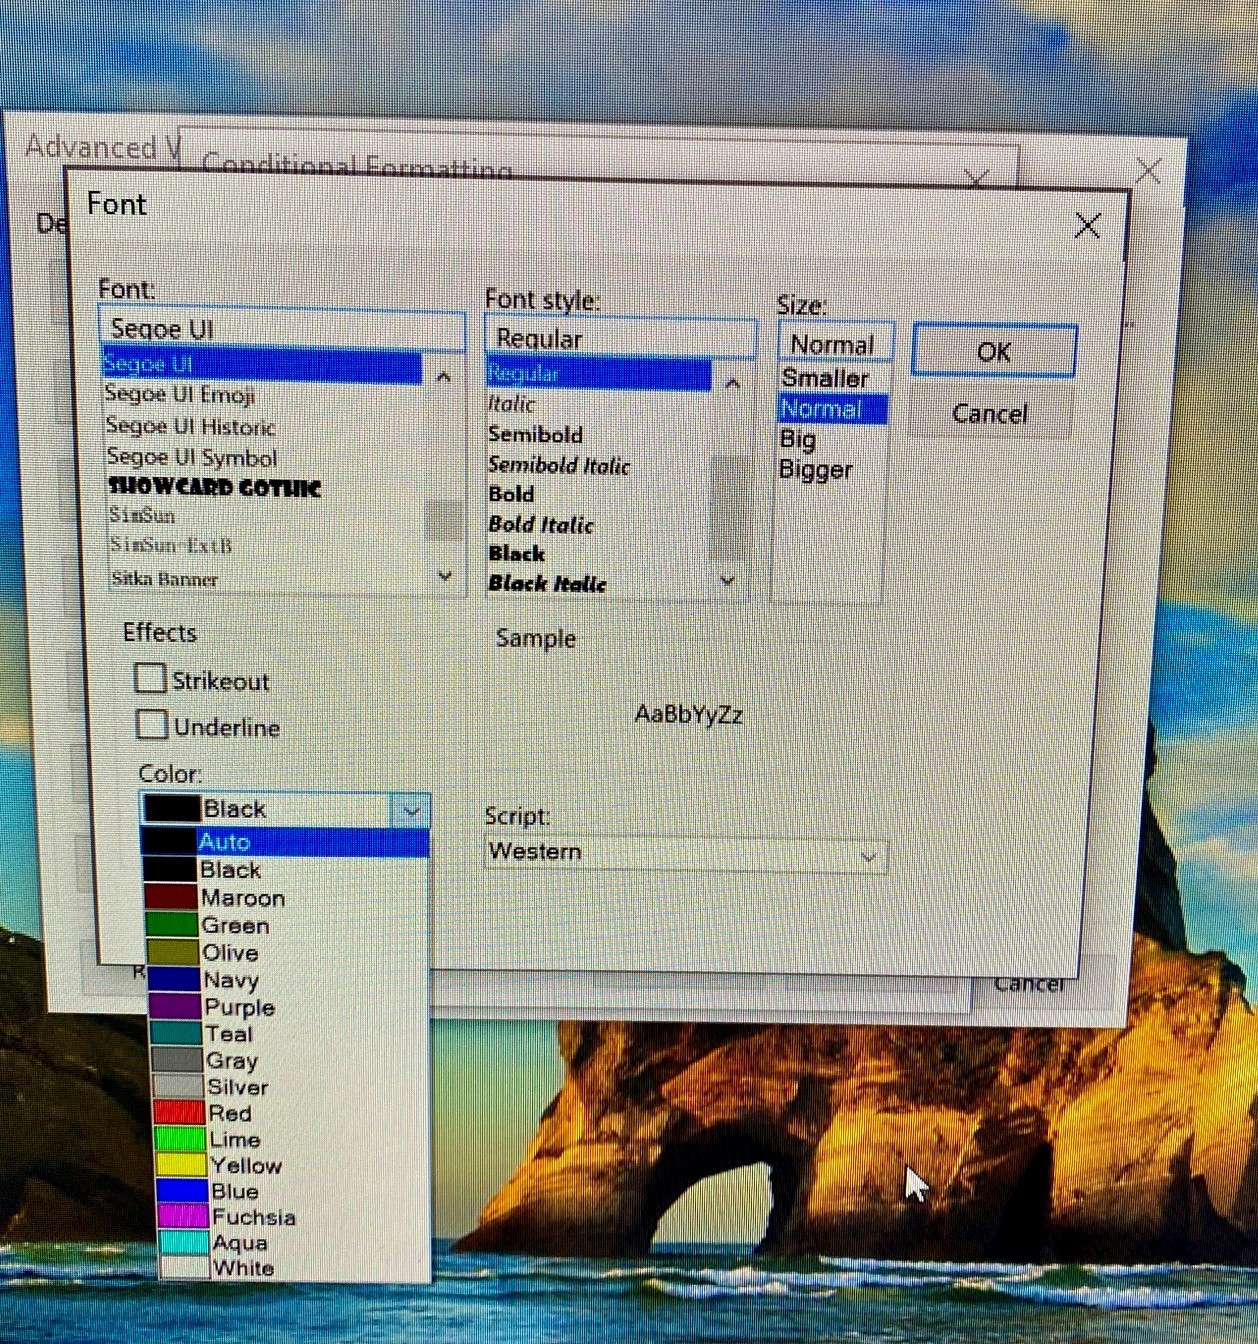Select SimSun font in list
Image resolution: width=1258 pixels, height=1344 pixels.
(142, 516)
